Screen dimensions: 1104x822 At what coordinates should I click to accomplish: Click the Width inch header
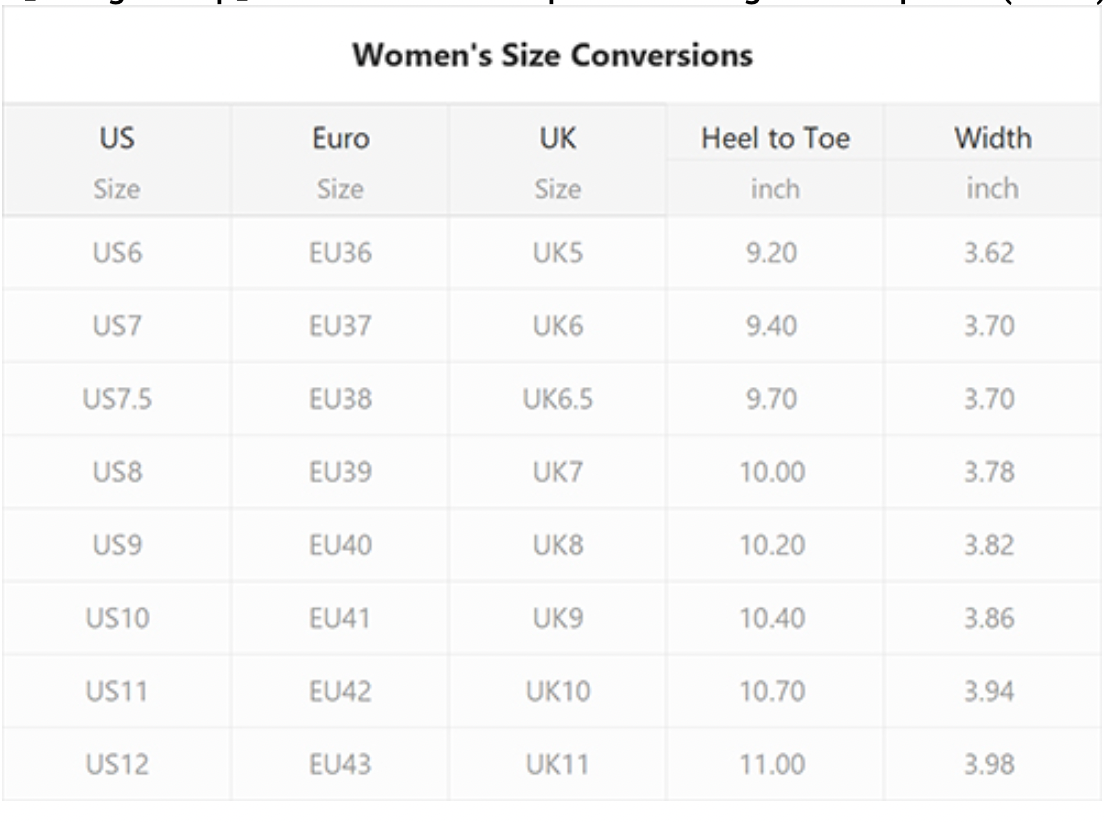(x=993, y=161)
